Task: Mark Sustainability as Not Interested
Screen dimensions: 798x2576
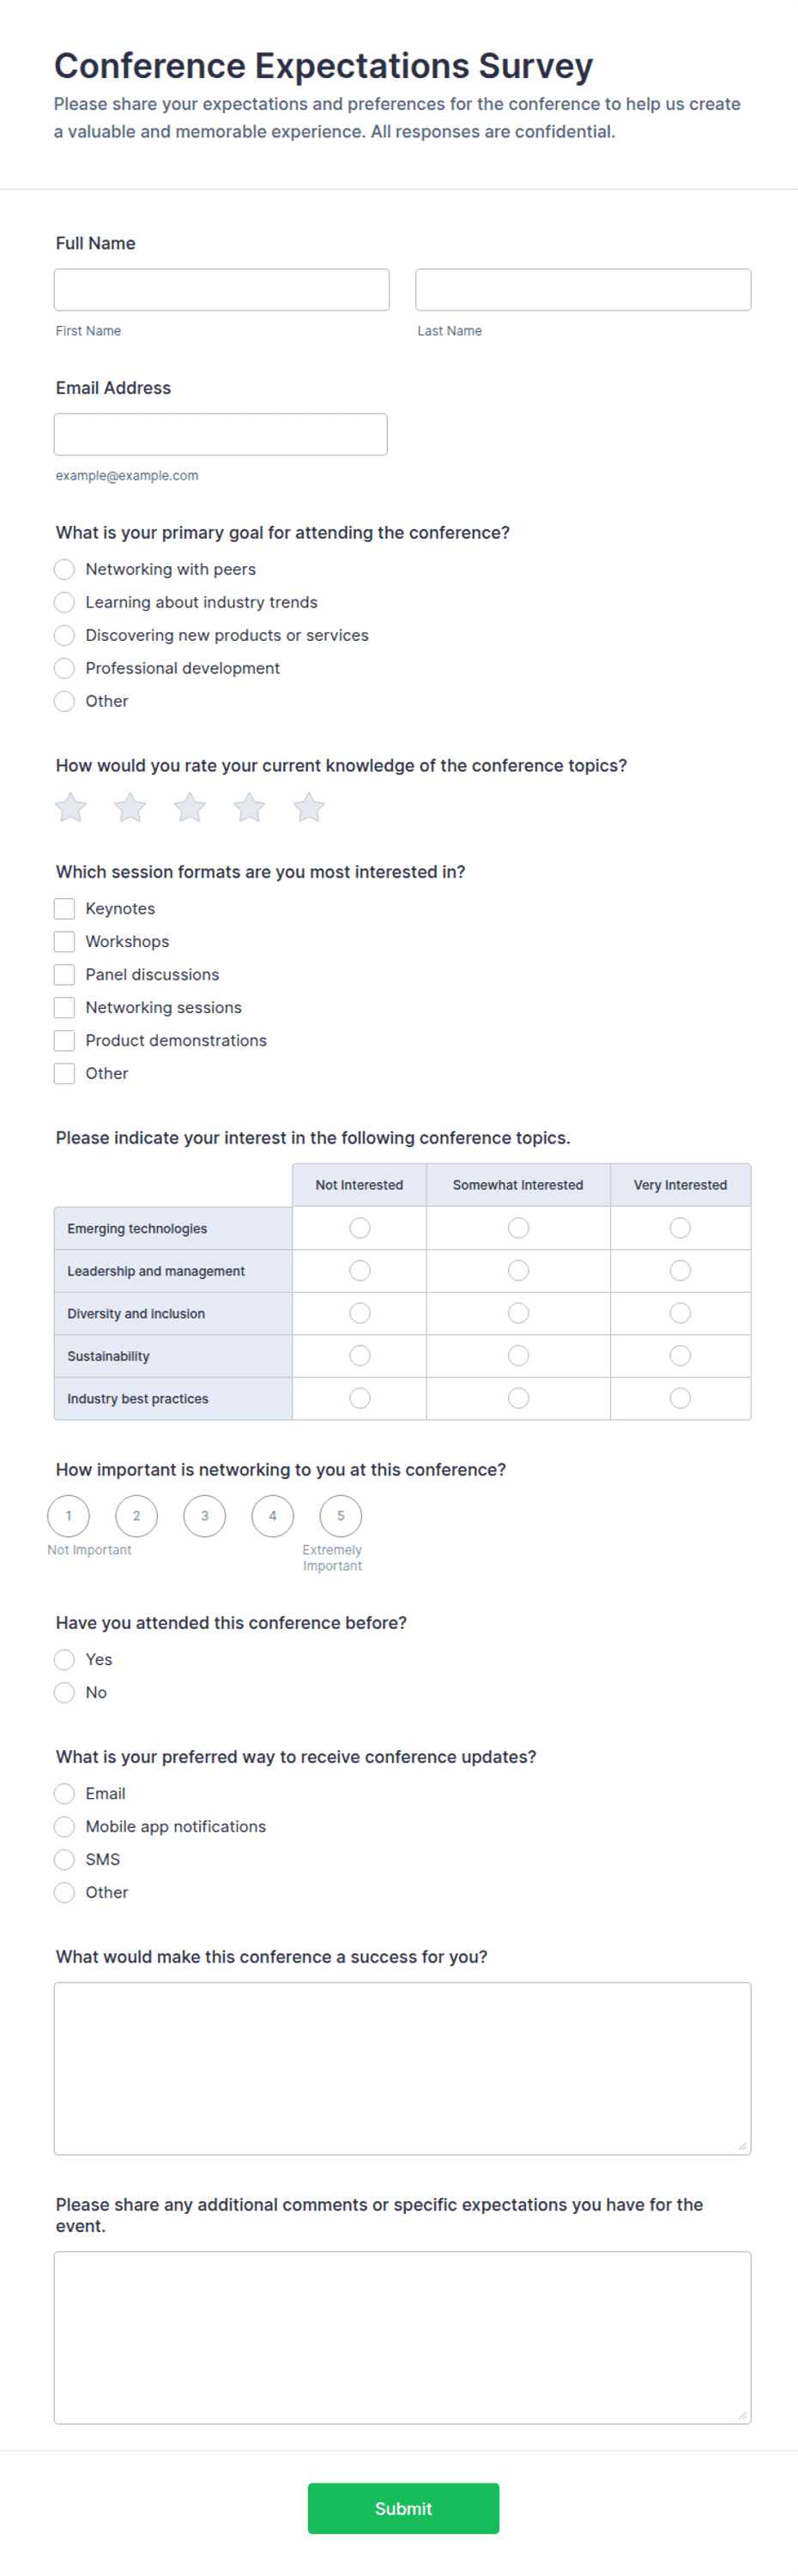Action: click(x=360, y=1356)
